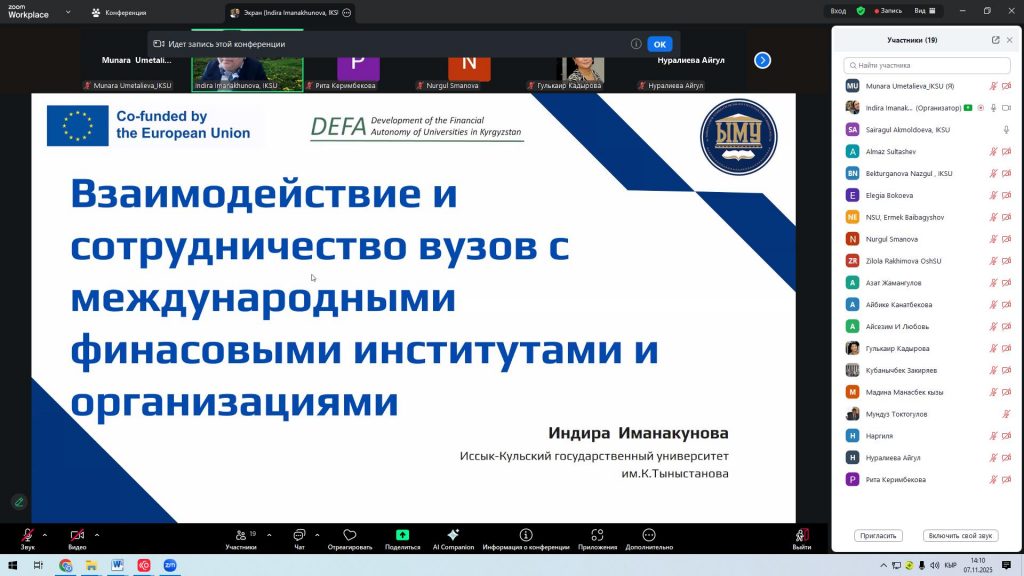Screen dimensions: 1024x576
Task: Pop out the Участники panel
Action: tap(995, 40)
